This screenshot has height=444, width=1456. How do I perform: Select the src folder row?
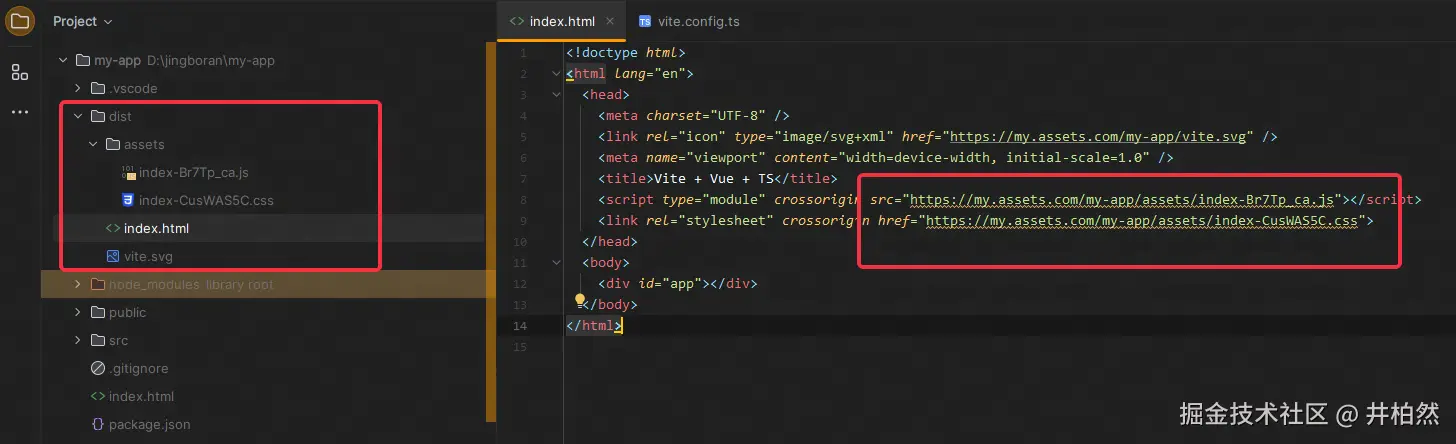pyautogui.click(x=265, y=340)
